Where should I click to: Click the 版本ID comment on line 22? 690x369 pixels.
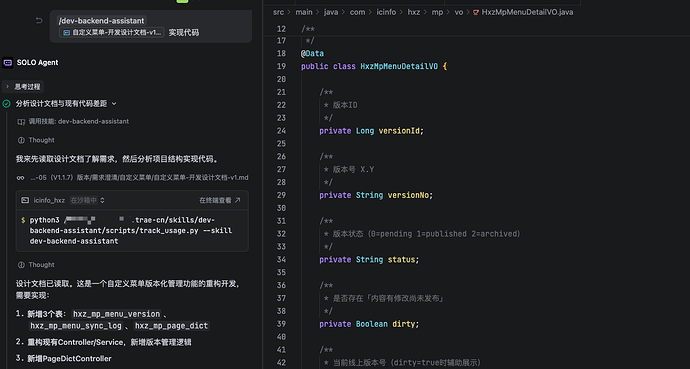coord(345,105)
